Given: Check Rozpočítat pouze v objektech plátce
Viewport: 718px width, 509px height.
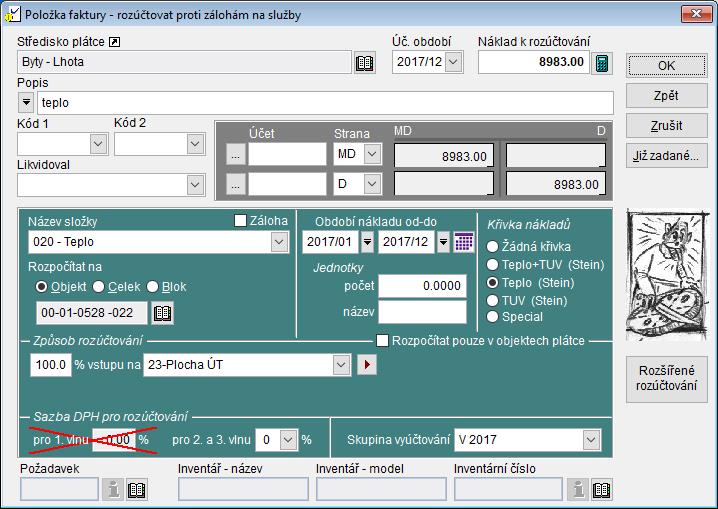Looking at the screenshot, I should pyautogui.click(x=382, y=341).
